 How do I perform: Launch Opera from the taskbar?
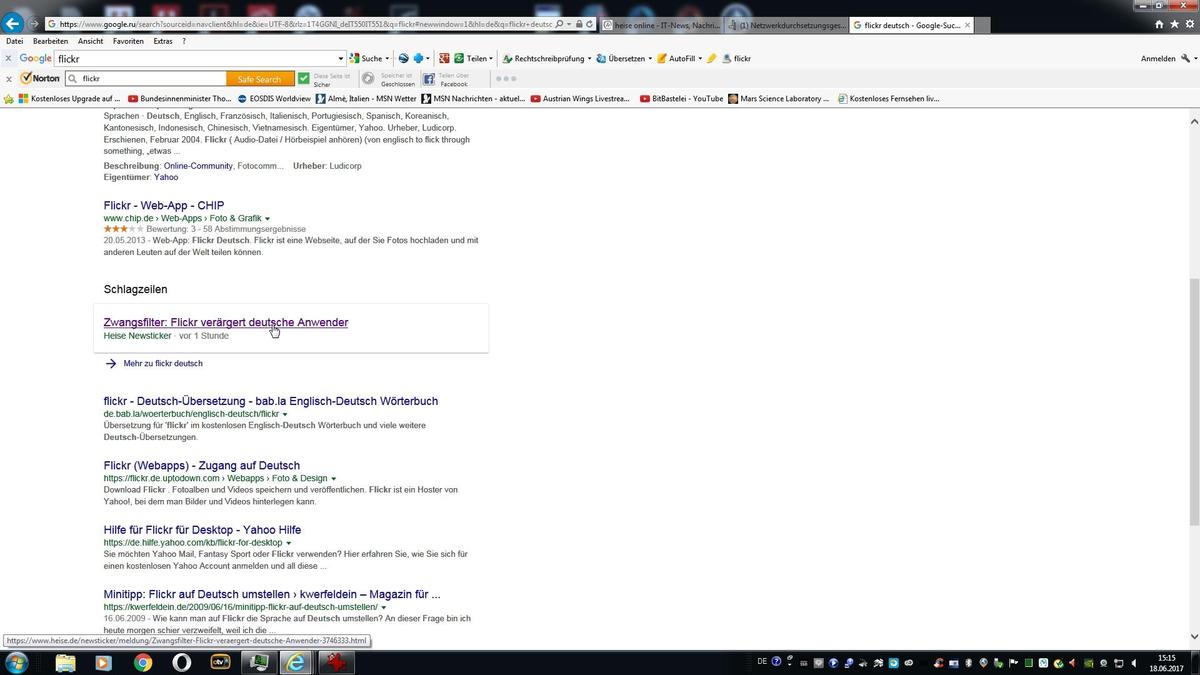(x=182, y=662)
